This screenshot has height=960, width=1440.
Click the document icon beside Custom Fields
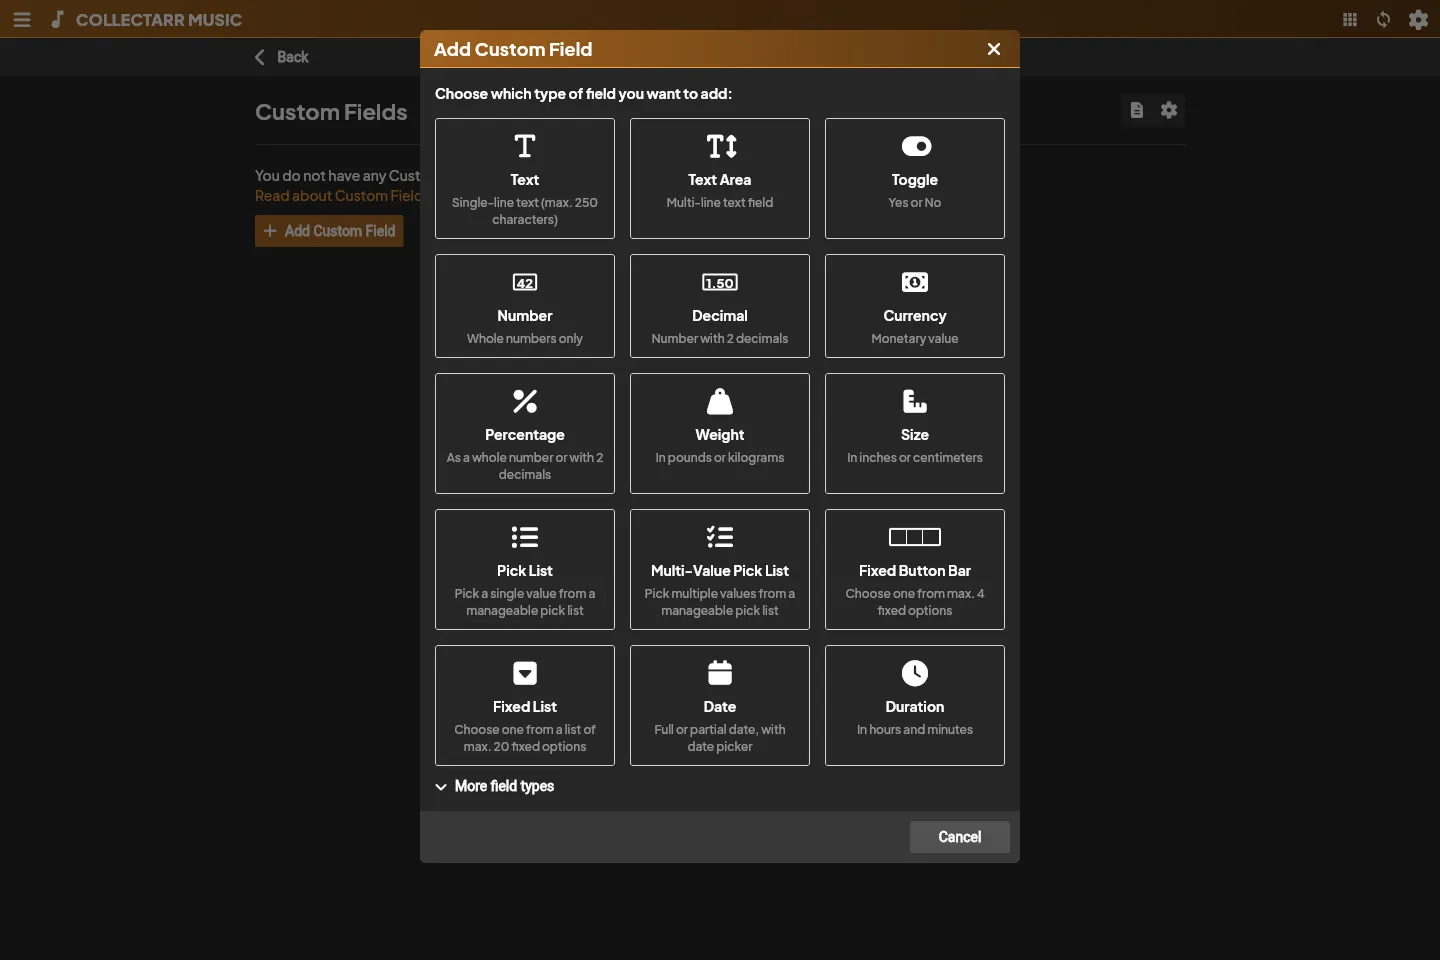[x=1137, y=110]
